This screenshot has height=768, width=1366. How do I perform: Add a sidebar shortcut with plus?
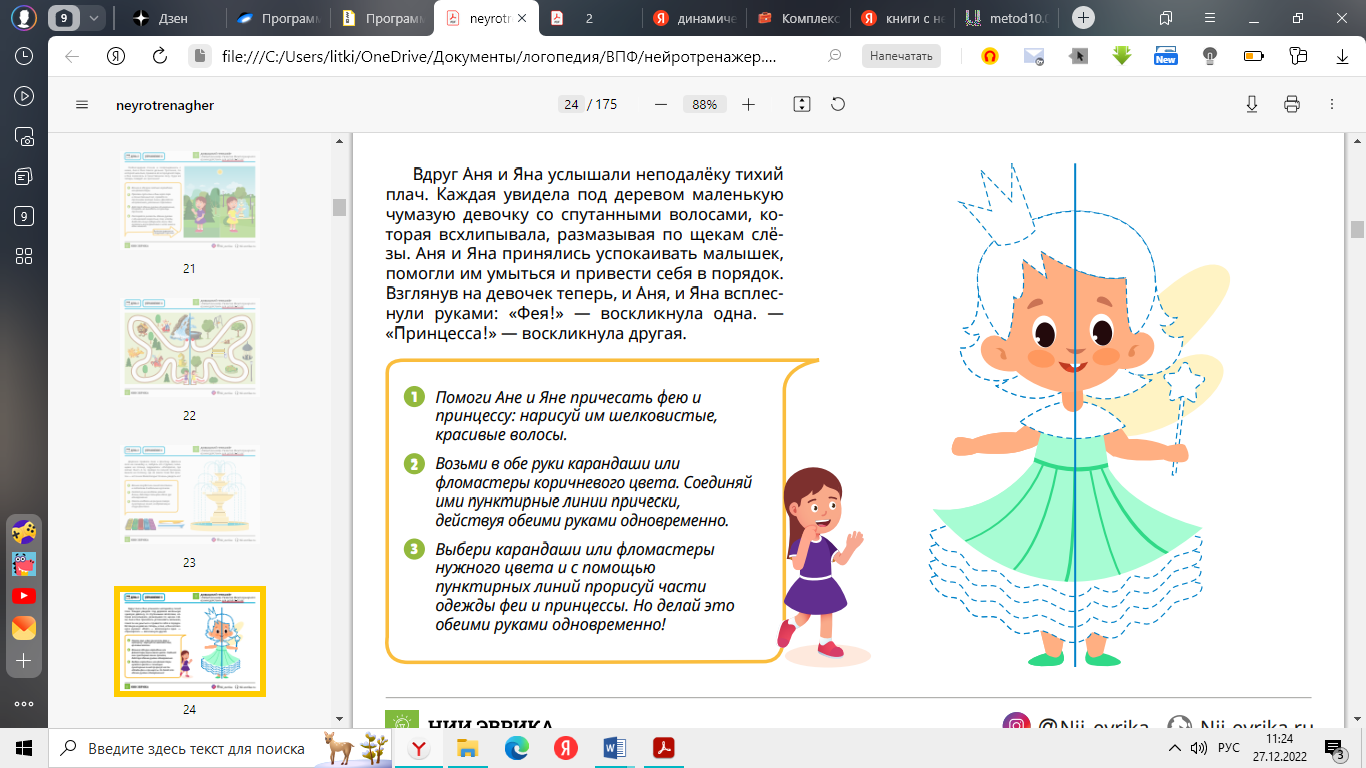(x=24, y=661)
